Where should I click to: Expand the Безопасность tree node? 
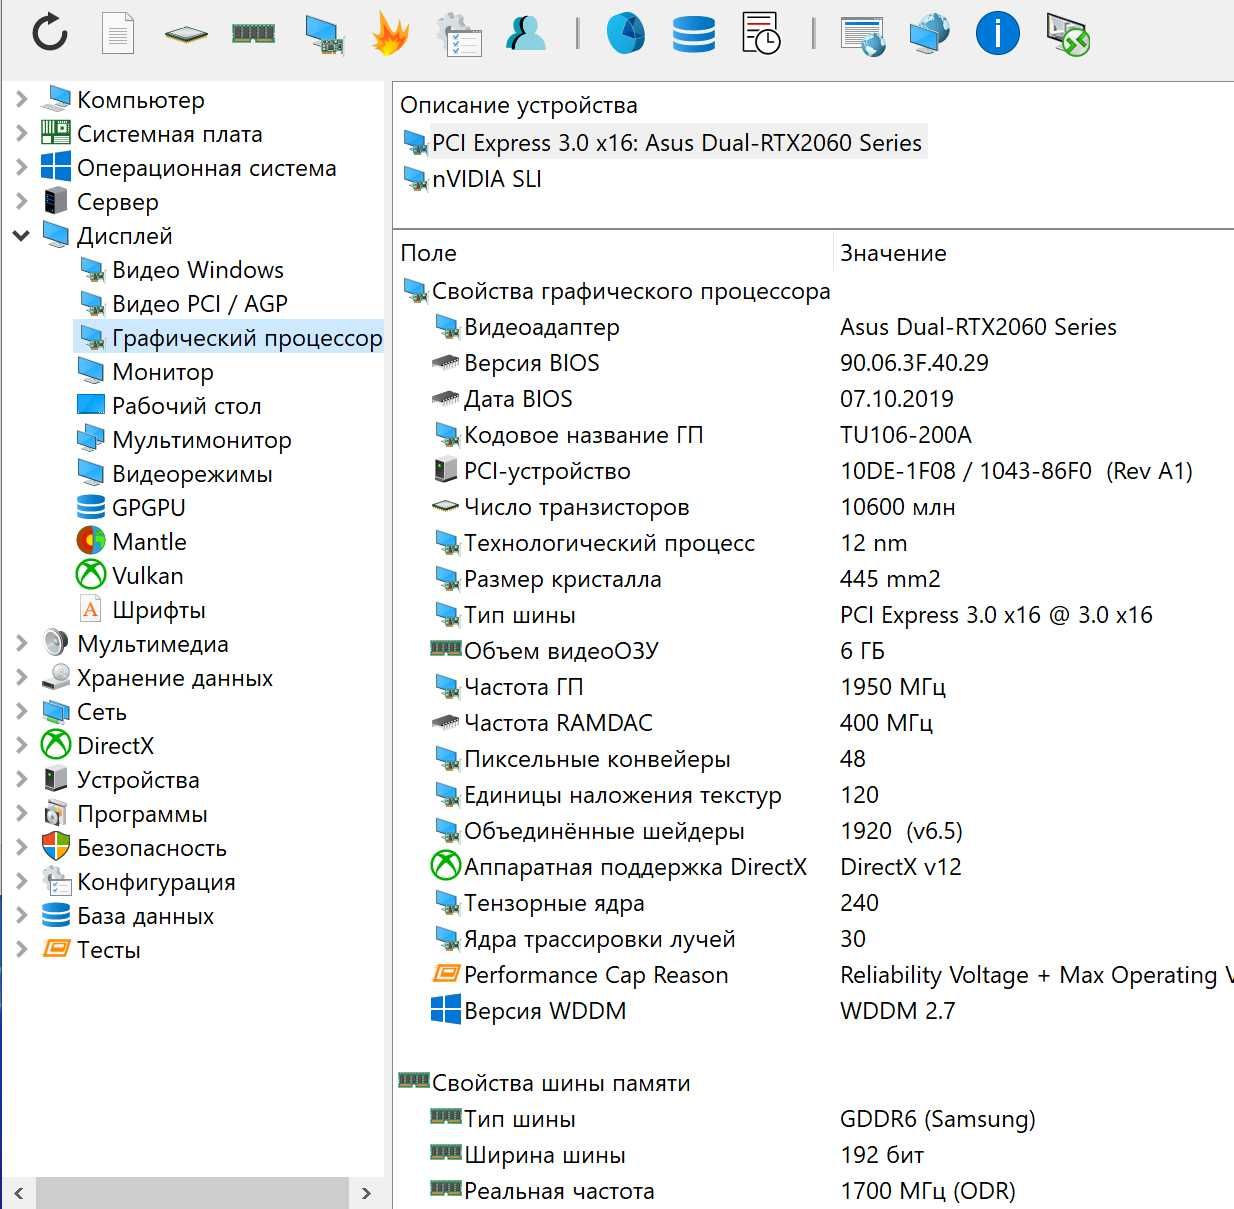21,848
